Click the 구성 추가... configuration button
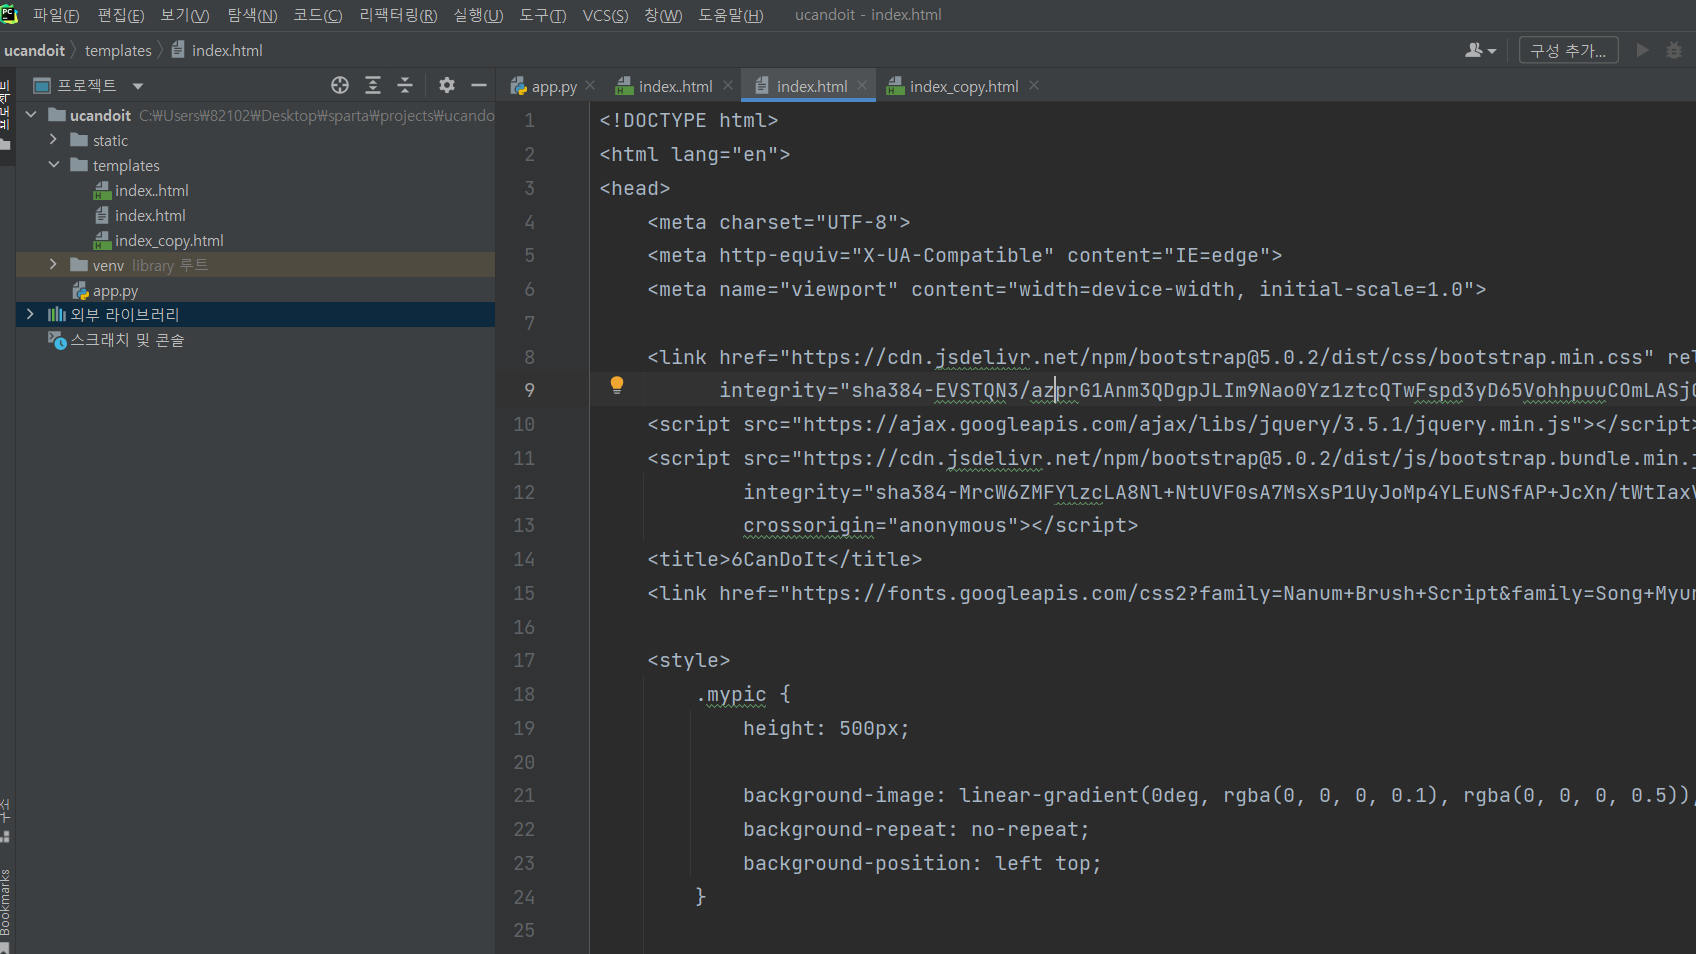 [x=1568, y=50]
